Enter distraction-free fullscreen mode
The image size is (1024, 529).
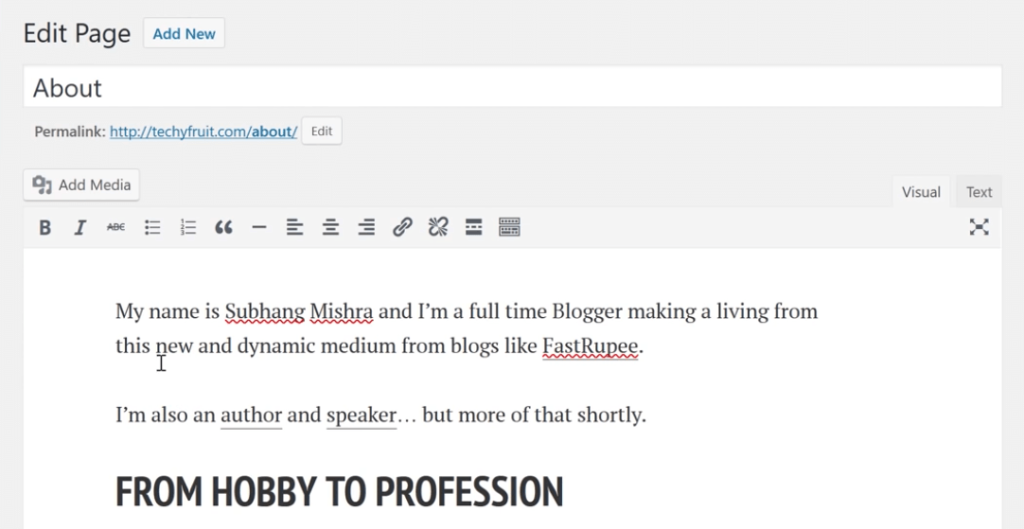click(979, 227)
